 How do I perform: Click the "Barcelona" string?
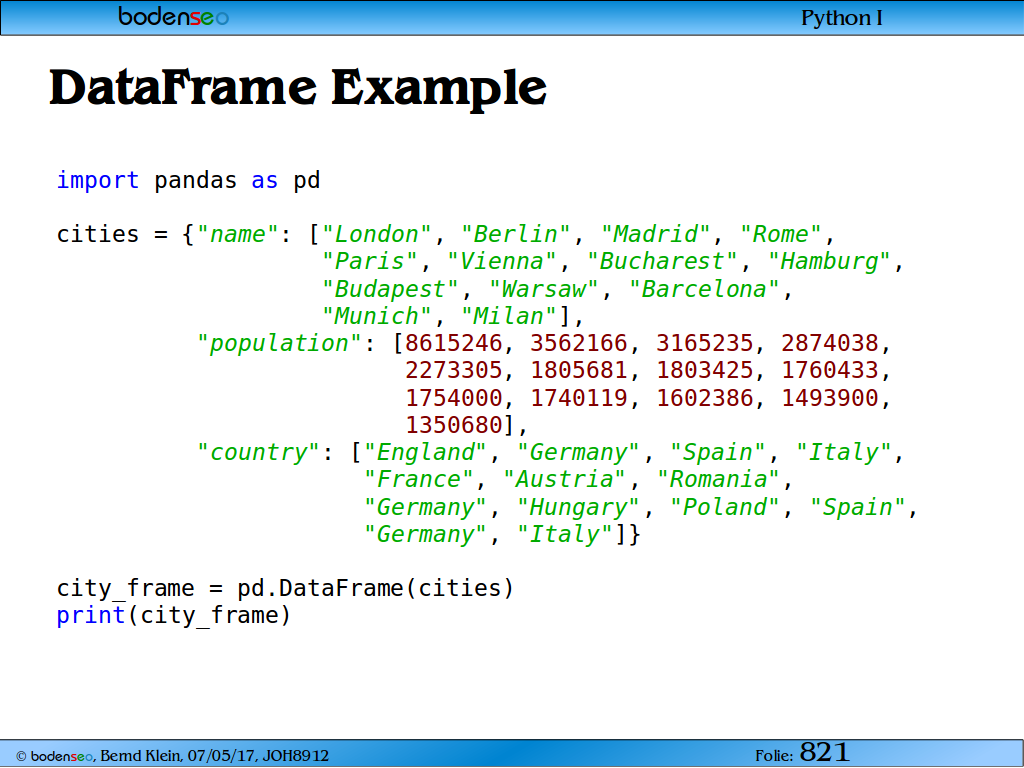704,289
